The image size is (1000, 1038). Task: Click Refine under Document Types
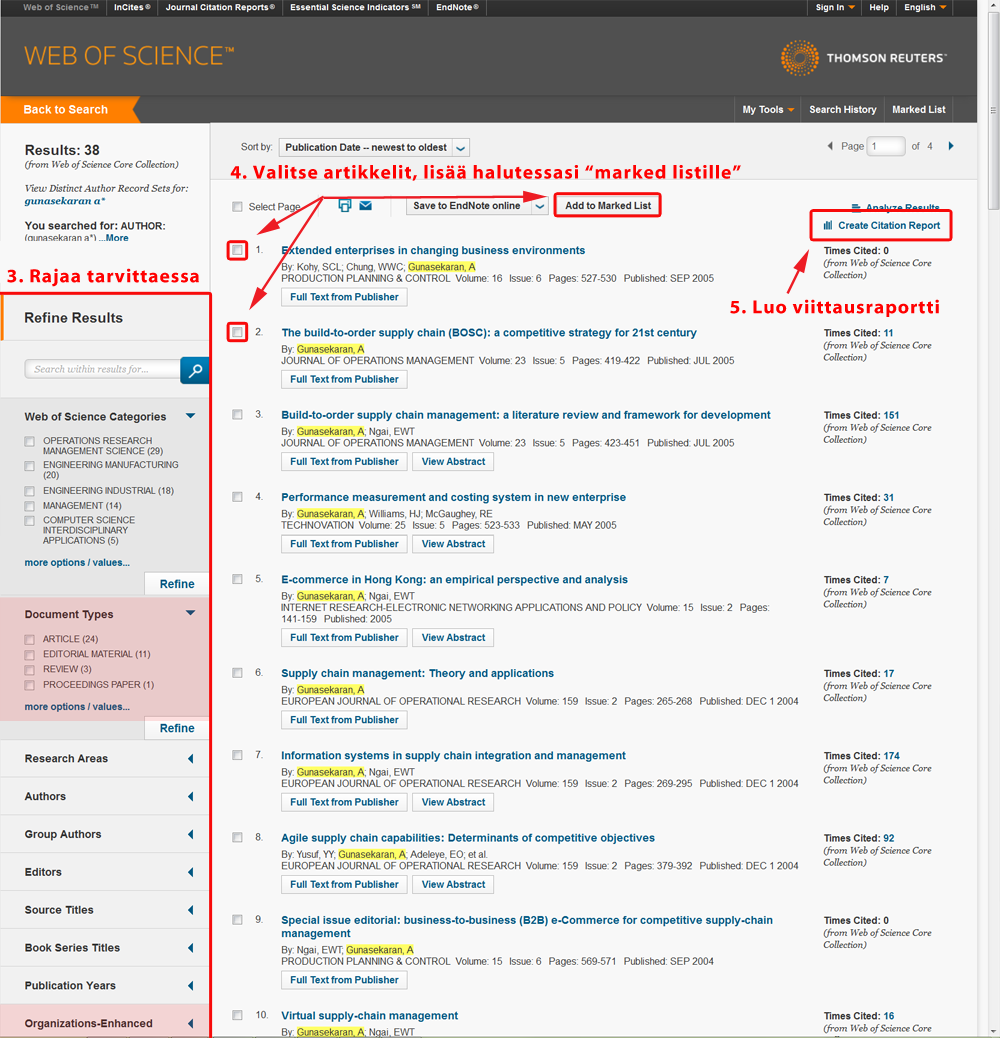pyautogui.click(x=177, y=728)
